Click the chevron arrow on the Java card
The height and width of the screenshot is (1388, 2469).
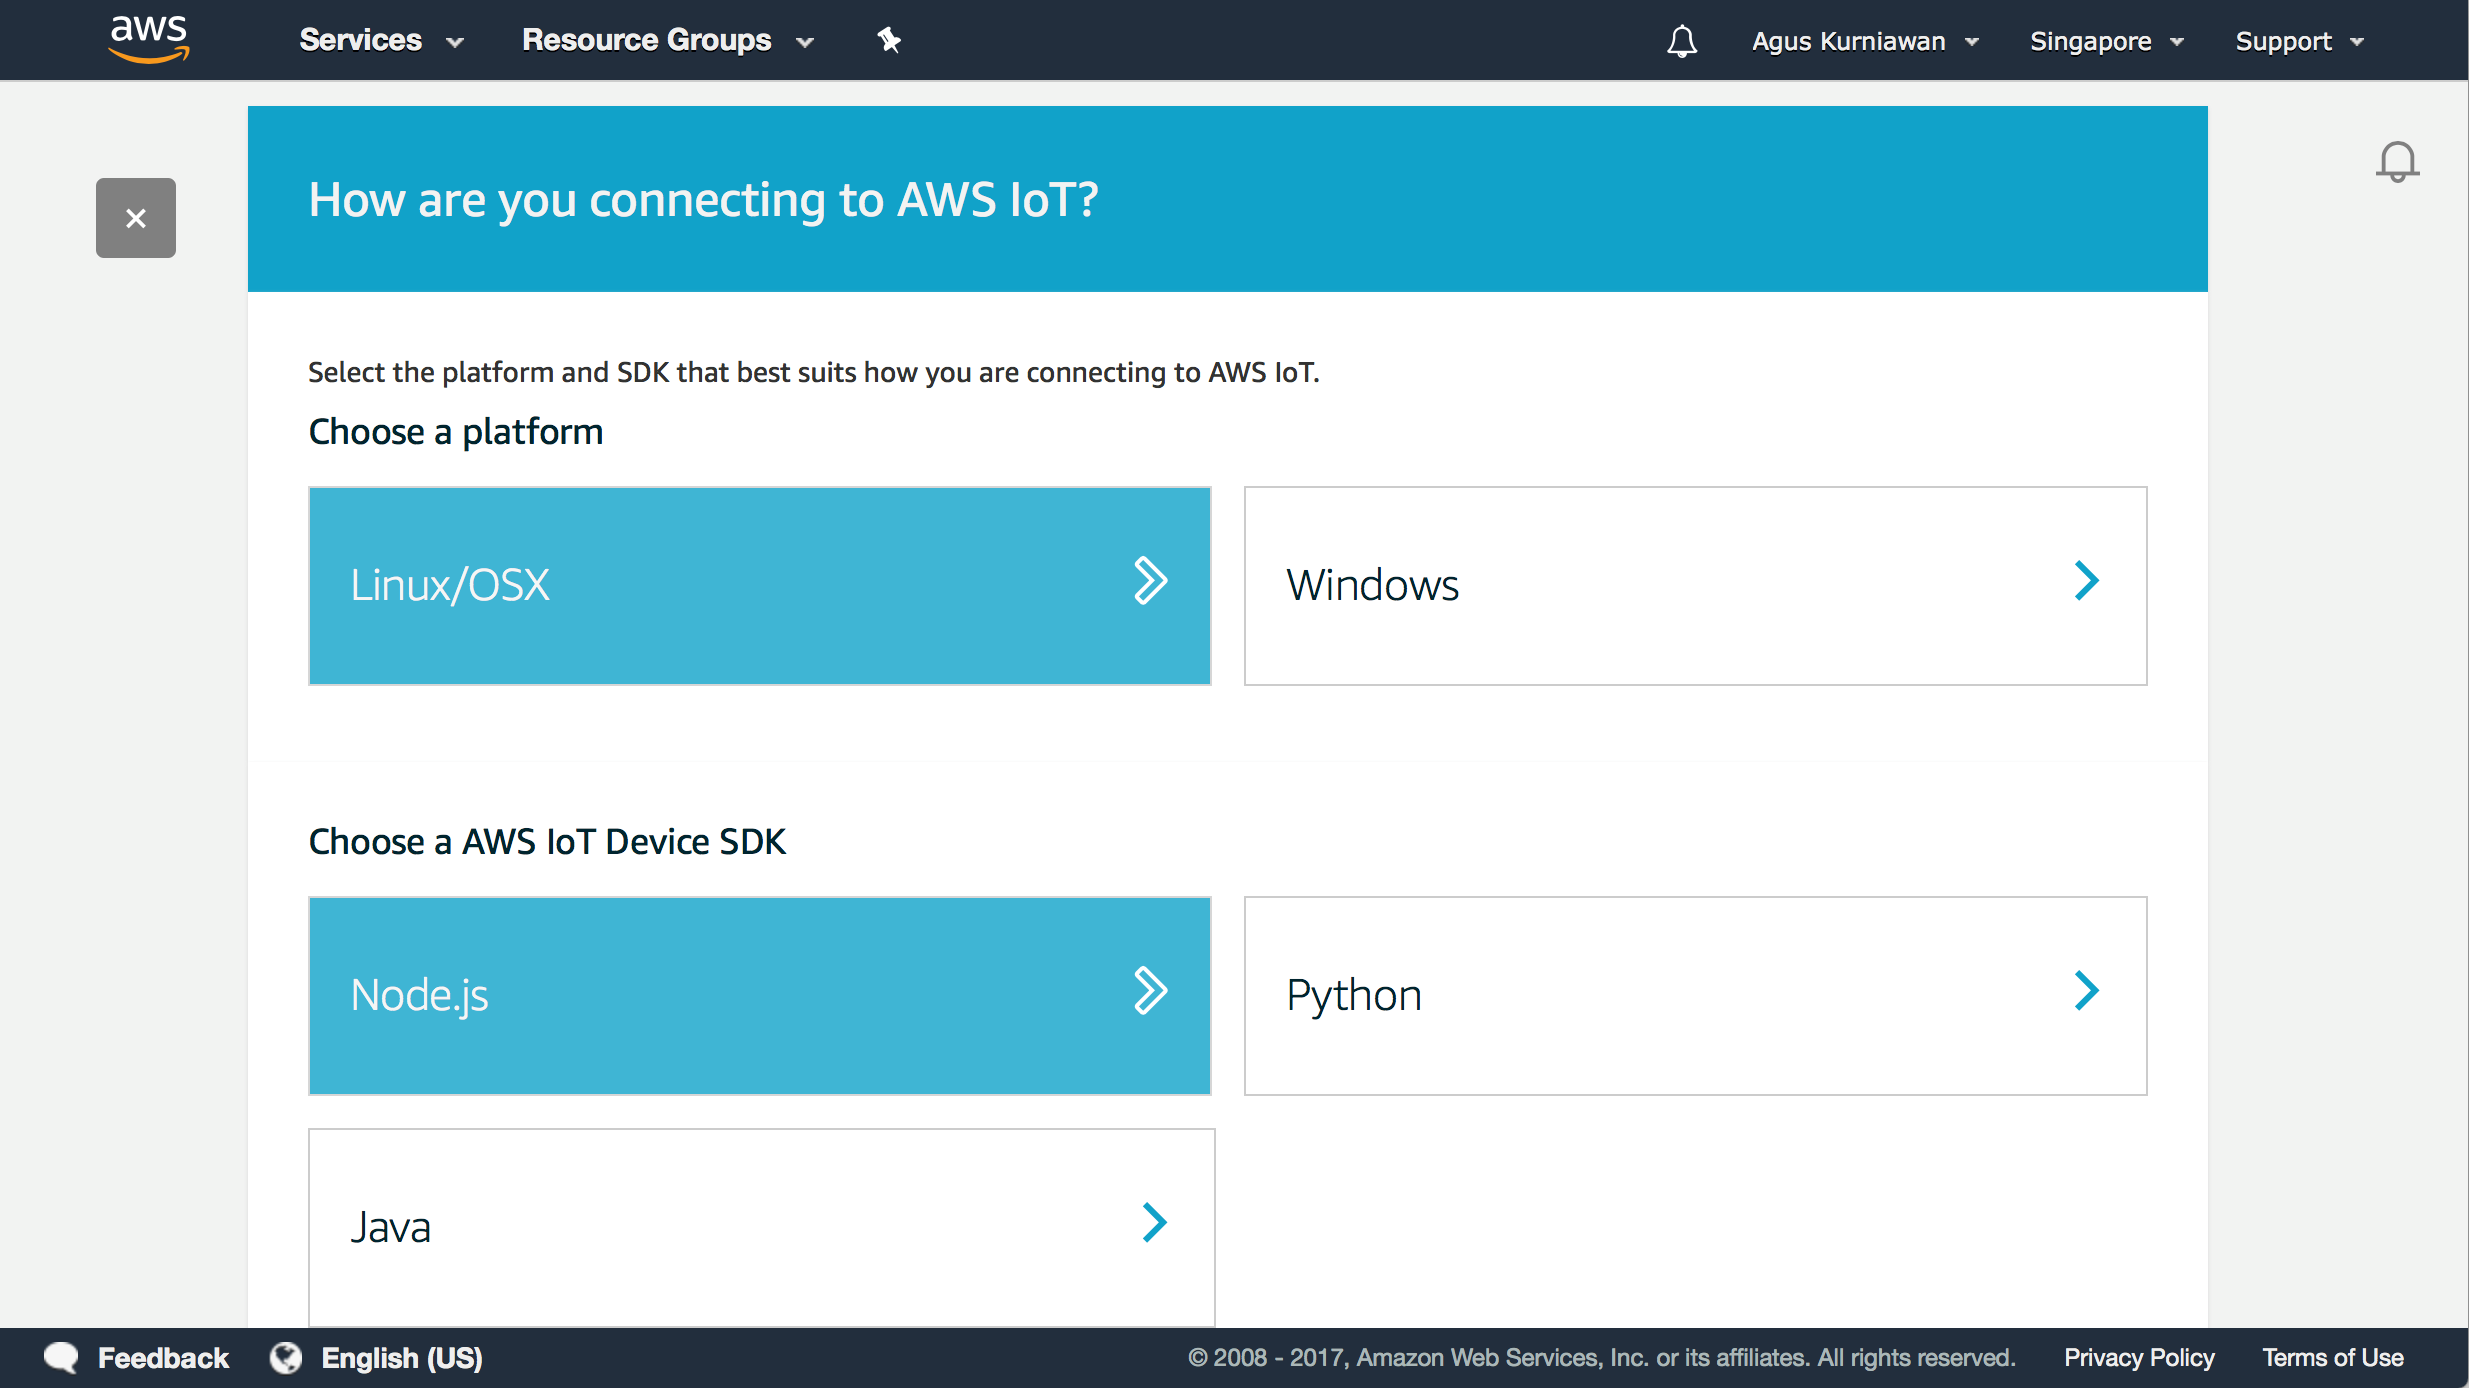pyautogui.click(x=1155, y=1223)
